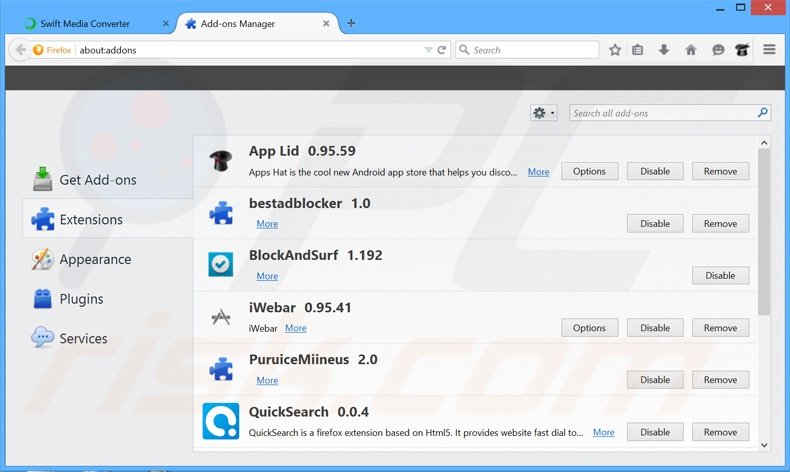Close the Add-ons Manager tab
This screenshot has height=472, width=790.
pyautogui.click(x=326, y=24)
